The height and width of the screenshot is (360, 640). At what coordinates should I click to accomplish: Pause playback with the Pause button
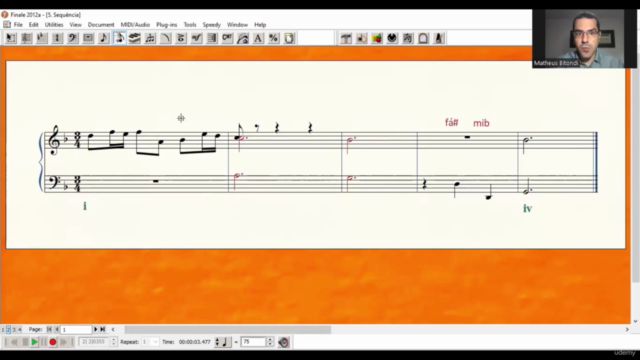pyautogui.click(x=44, y=342)
